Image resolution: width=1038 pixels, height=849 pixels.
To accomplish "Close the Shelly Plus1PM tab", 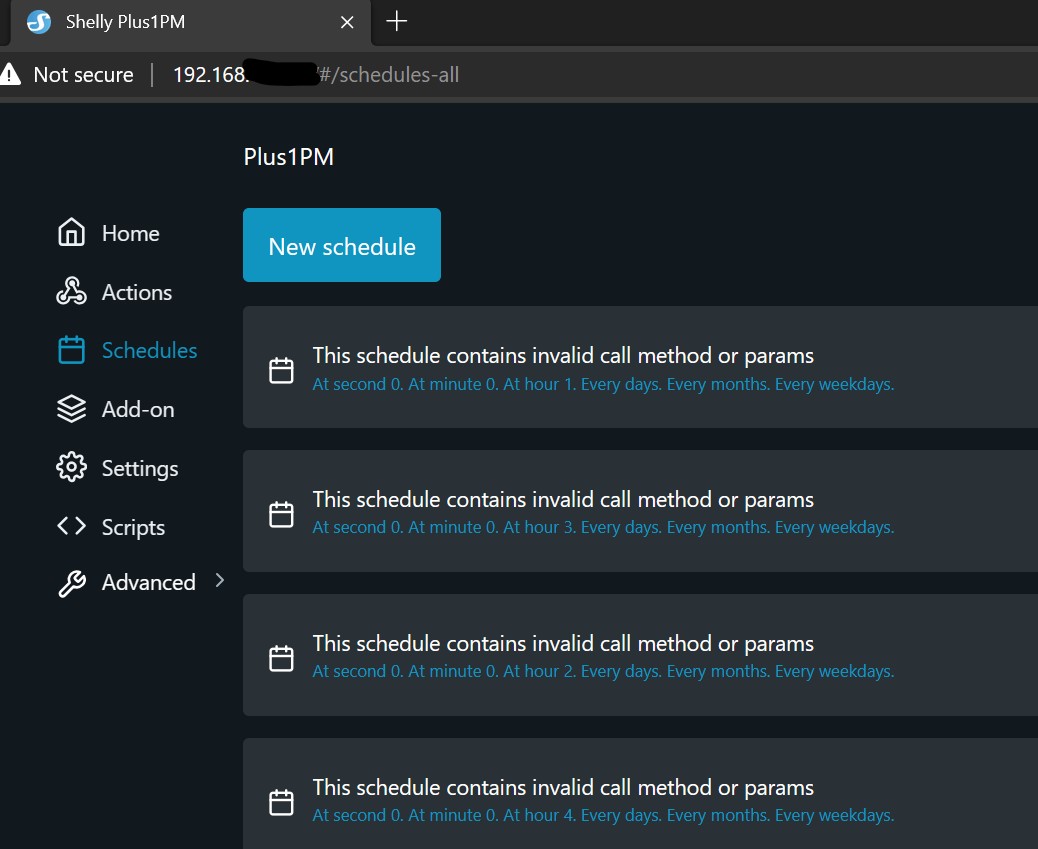I will [x=347, y=23].
